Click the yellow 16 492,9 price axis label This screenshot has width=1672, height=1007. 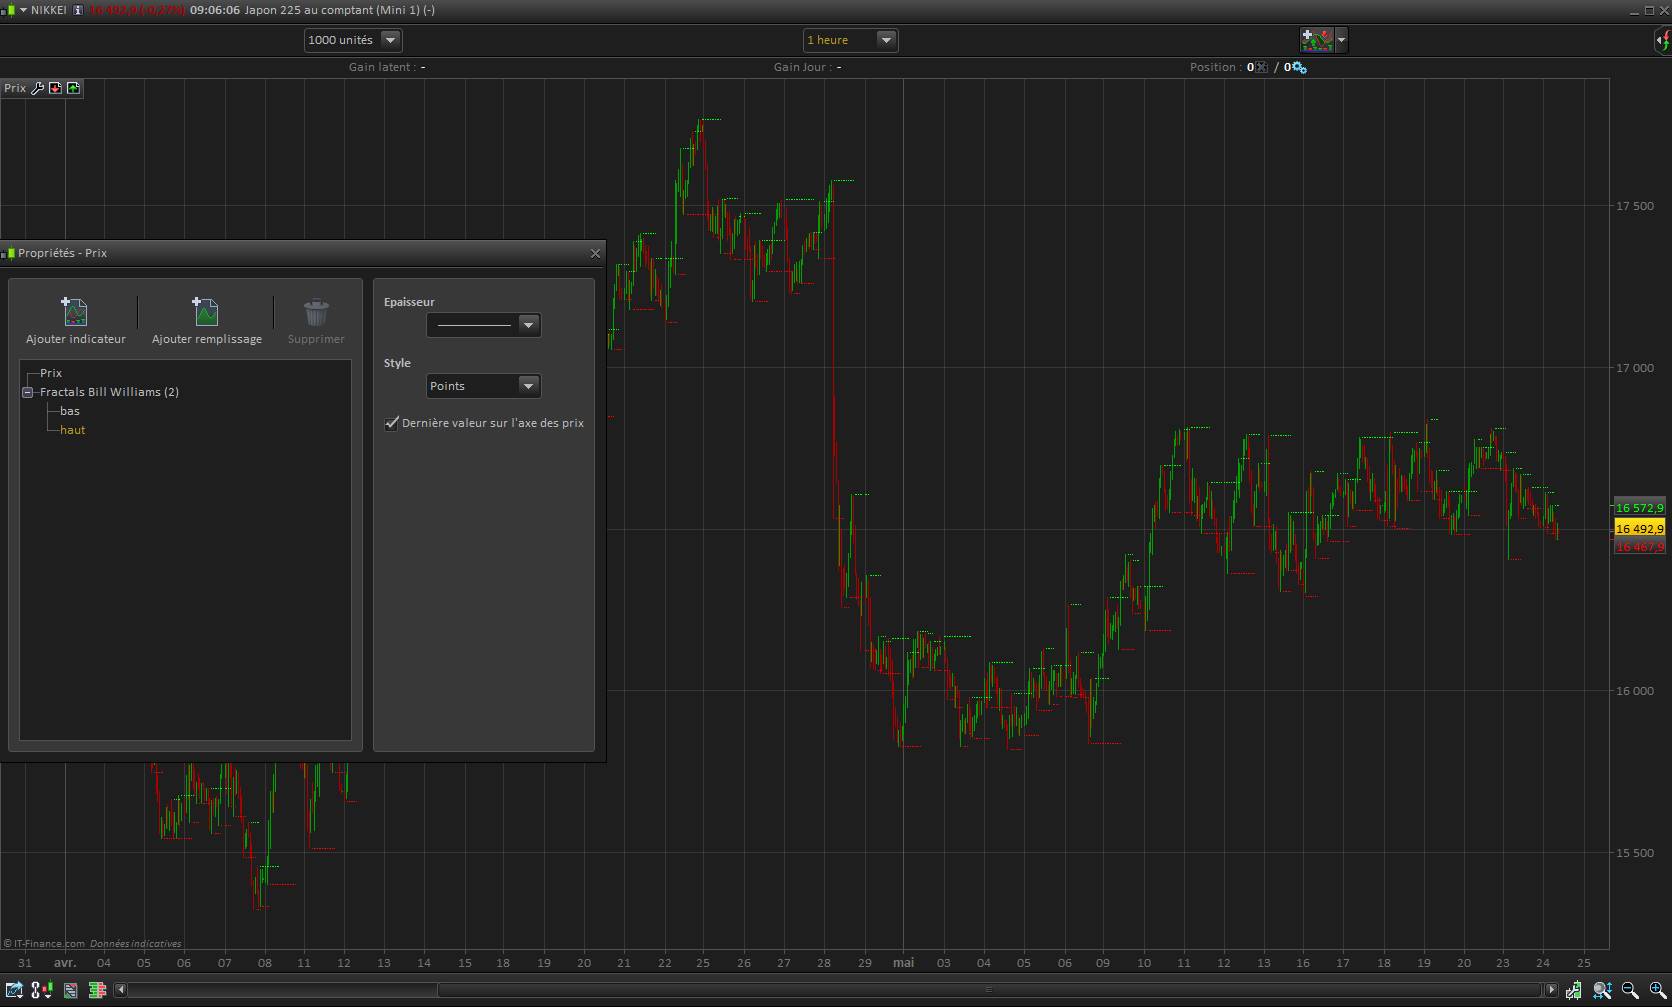pos(1640,529)
